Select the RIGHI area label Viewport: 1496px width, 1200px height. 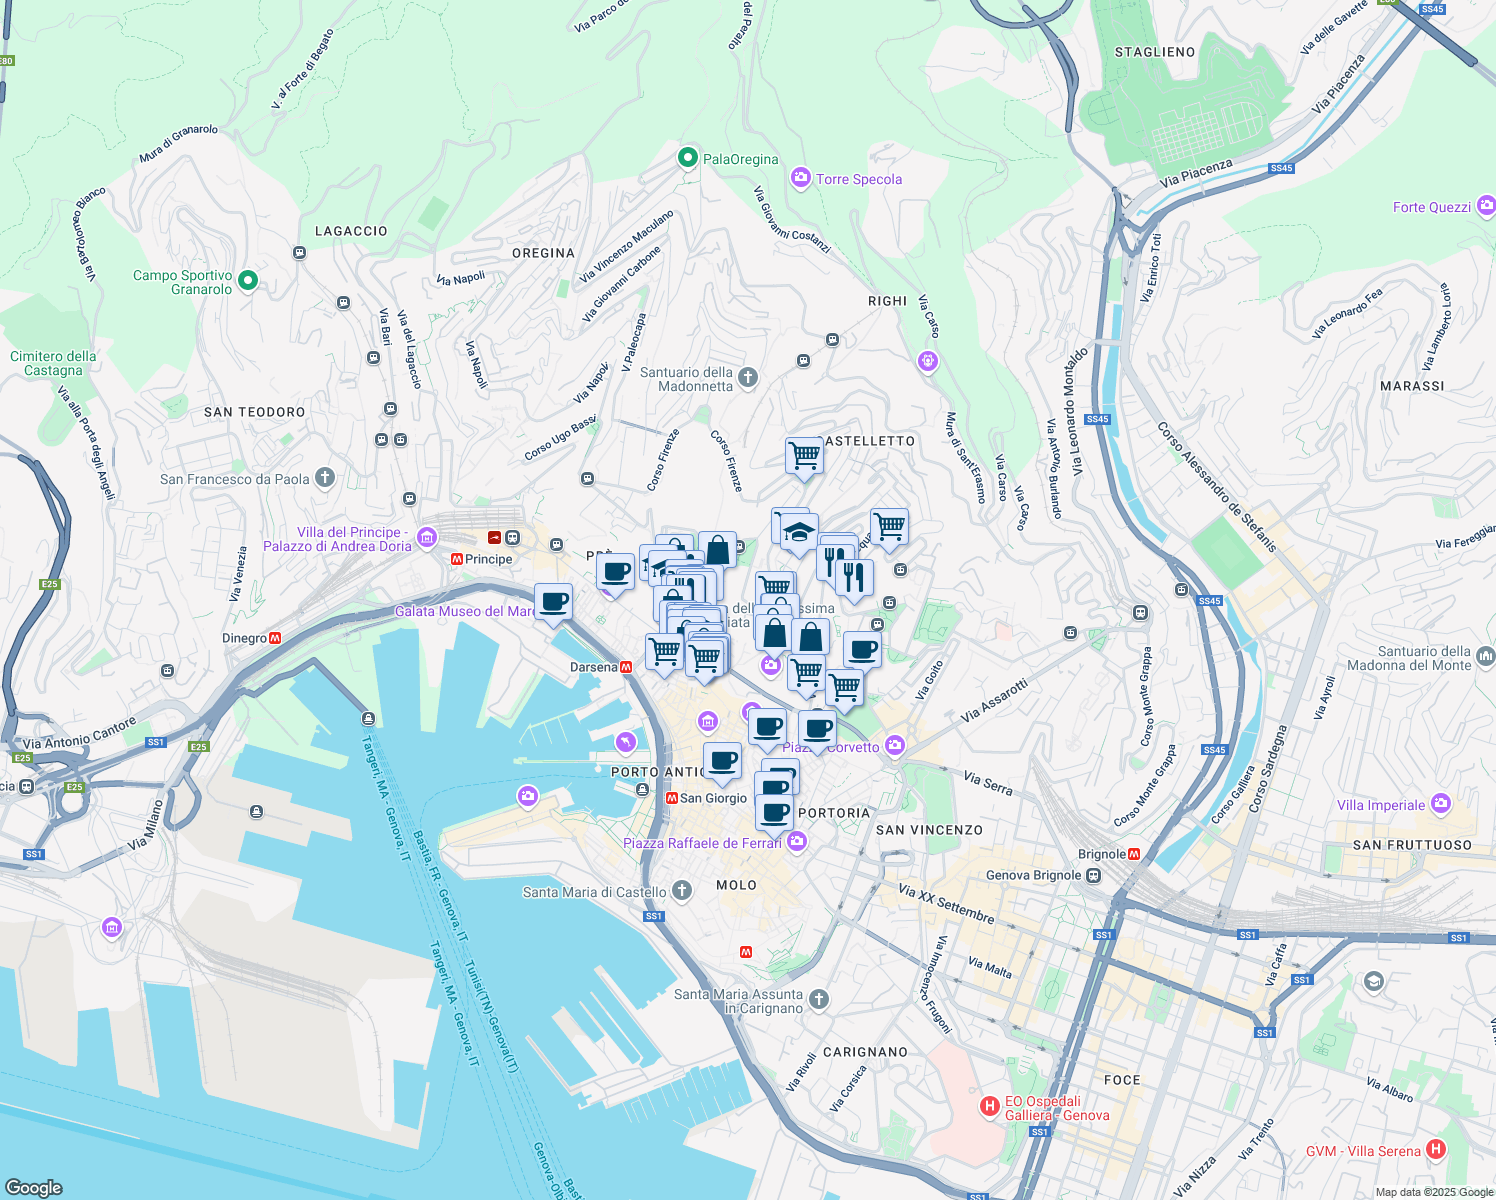[x=887, y=301]
